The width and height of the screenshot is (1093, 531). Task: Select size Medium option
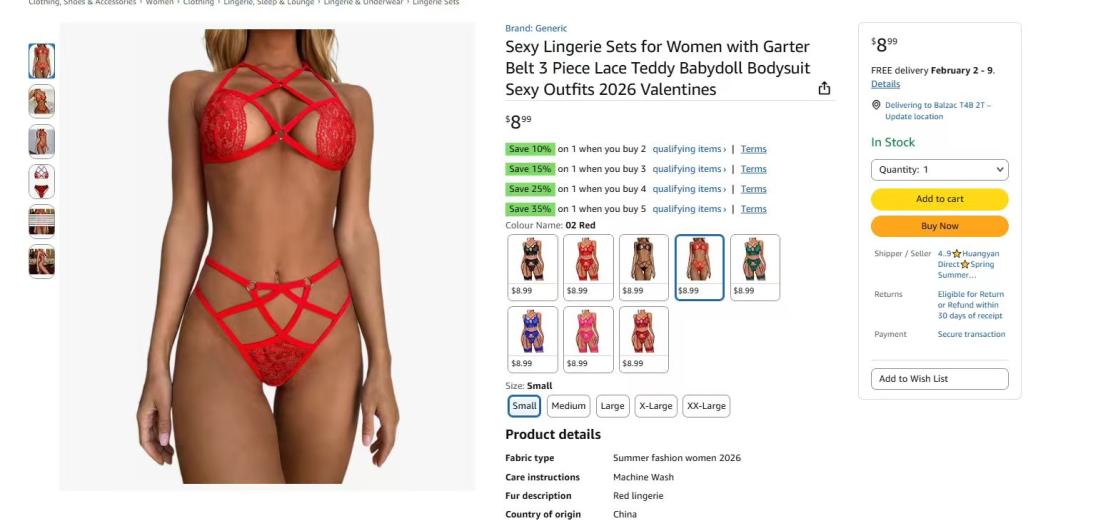point(568,406)
